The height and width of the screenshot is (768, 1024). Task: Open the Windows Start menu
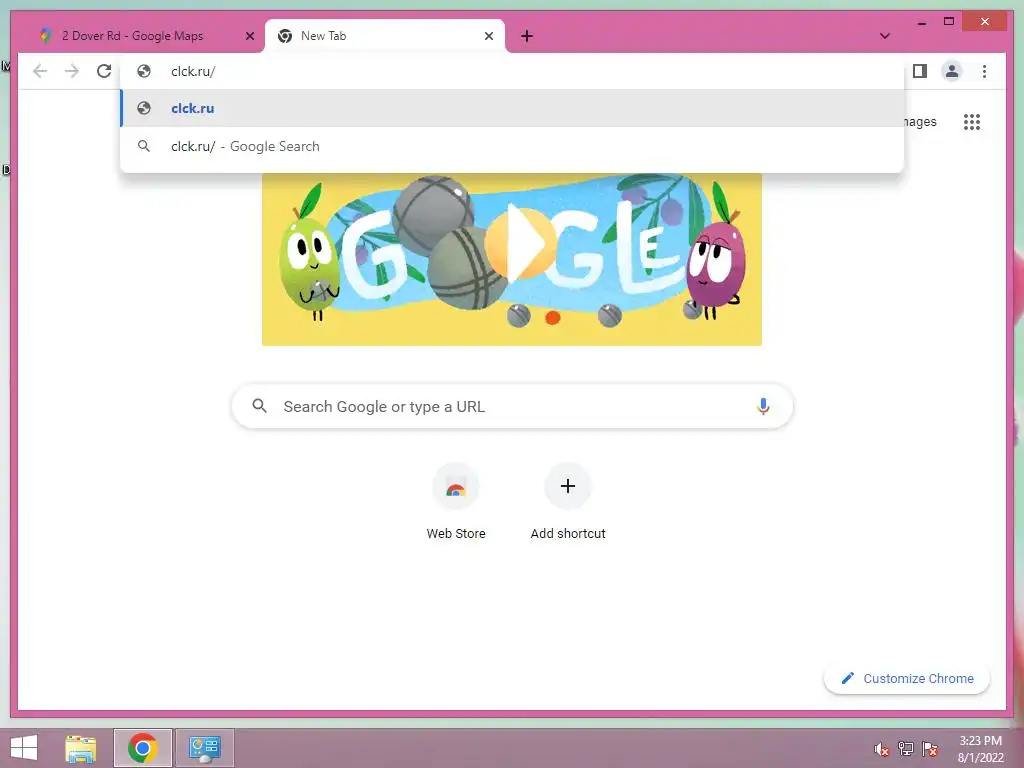coord(24,748)
